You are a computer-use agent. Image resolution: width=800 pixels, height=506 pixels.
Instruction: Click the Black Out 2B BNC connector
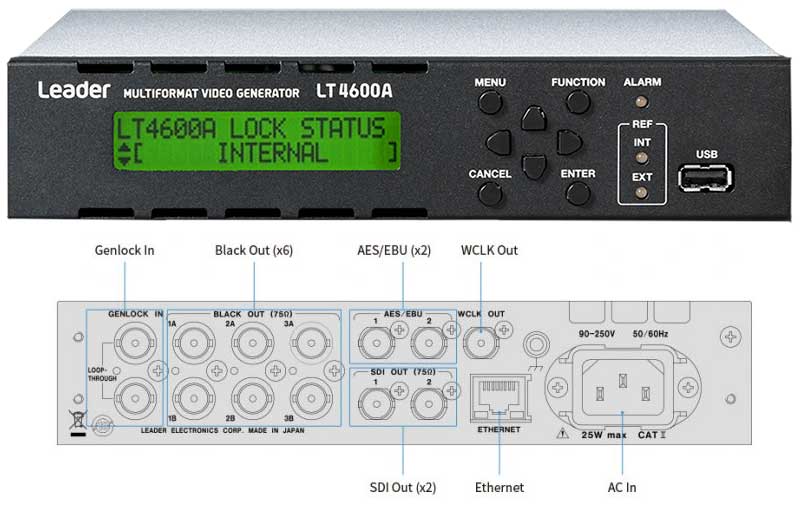[x=252, y=399]
